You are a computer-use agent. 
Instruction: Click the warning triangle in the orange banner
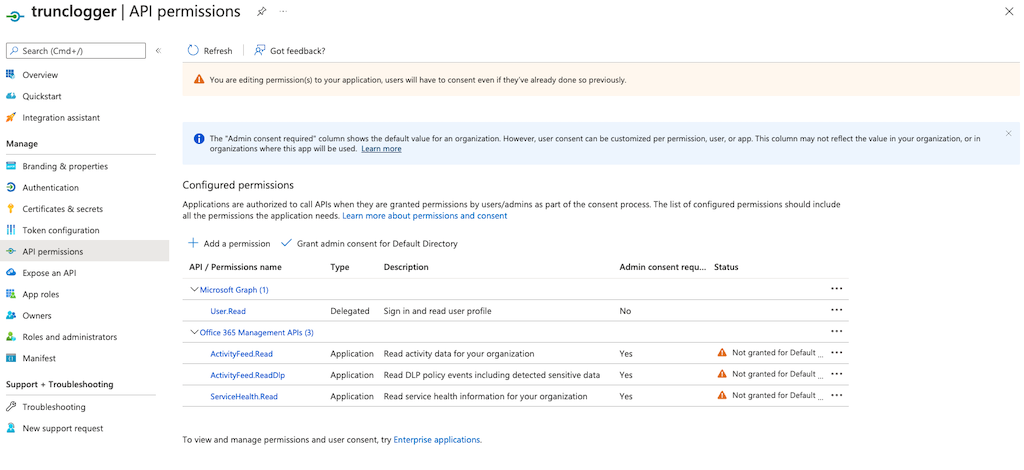pyautogui.click(x=199, y=80)
